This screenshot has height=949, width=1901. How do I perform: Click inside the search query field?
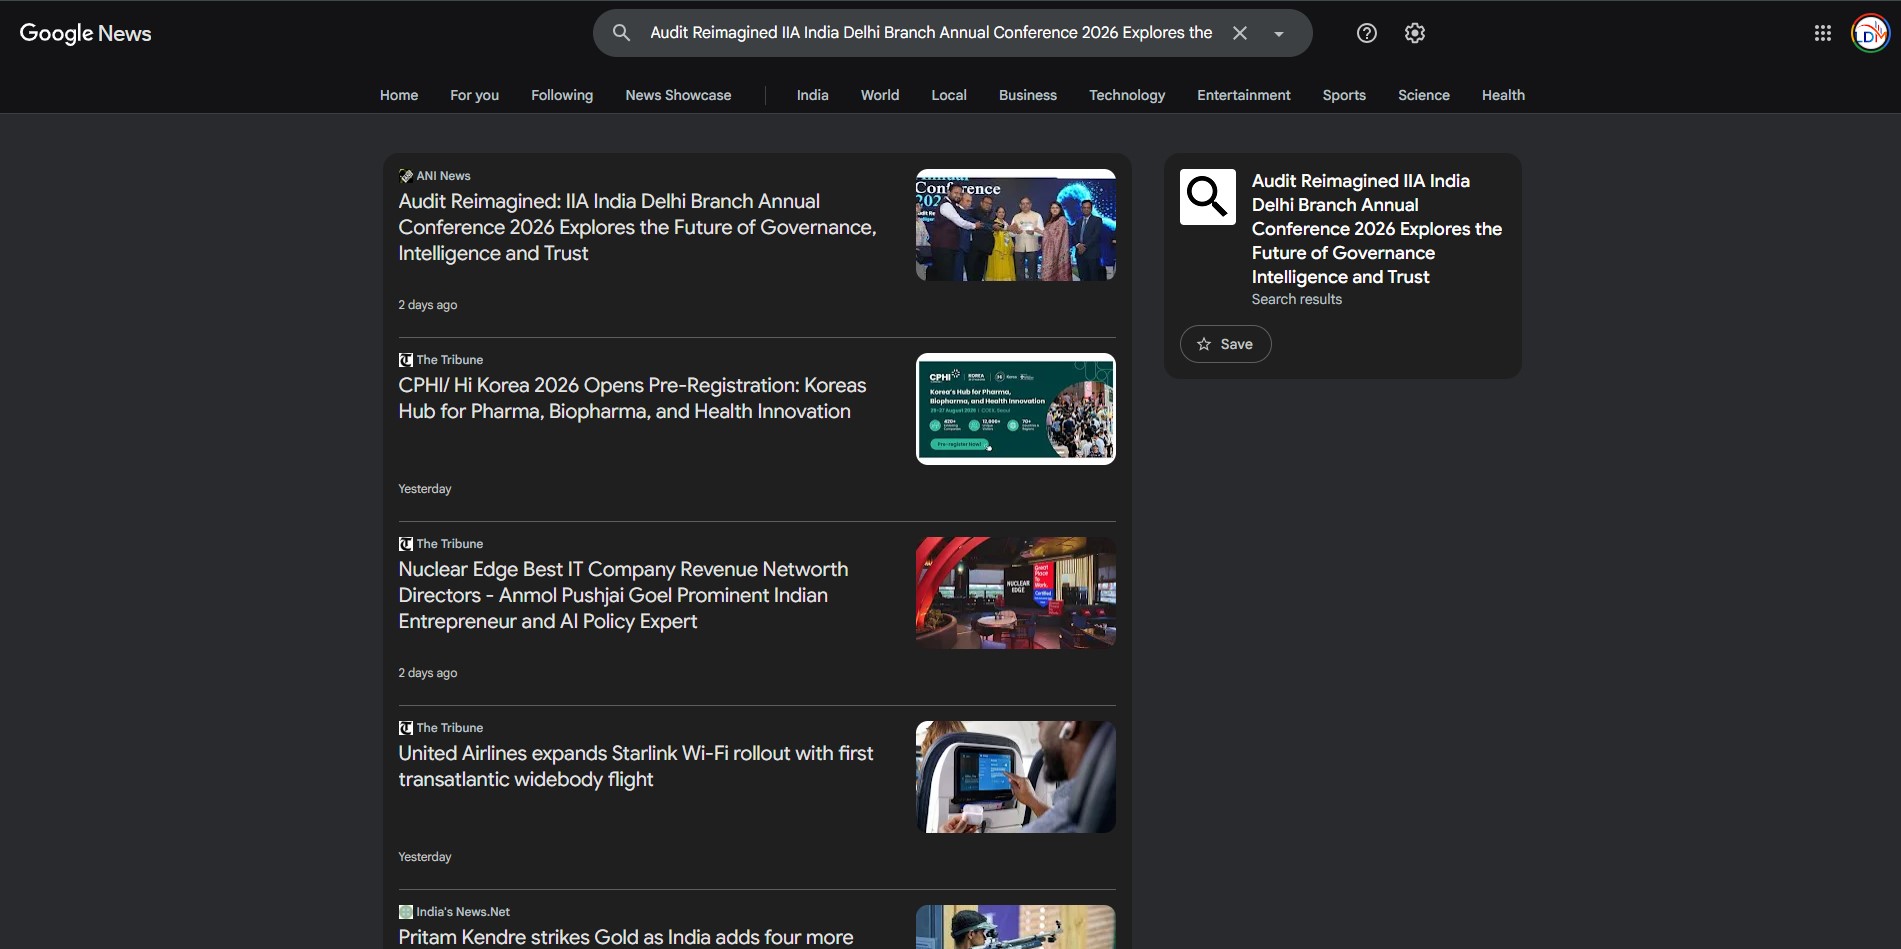click(931, 33)
